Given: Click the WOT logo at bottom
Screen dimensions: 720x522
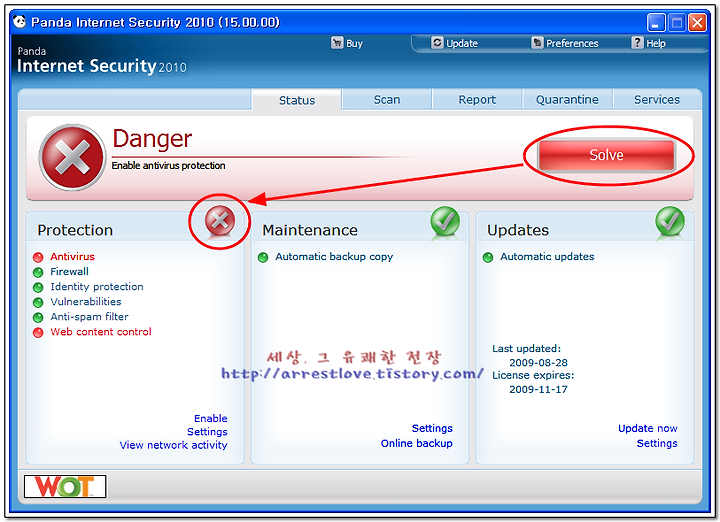Looking at the screenshot, I should click(x=65, y=487).
